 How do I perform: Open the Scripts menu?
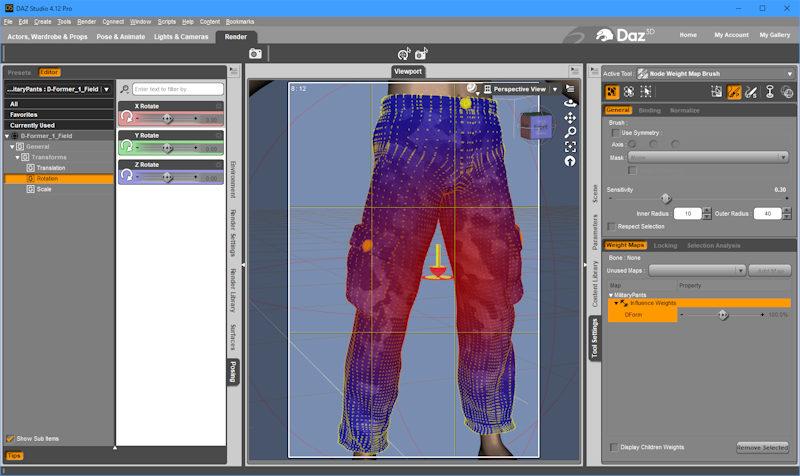point(166,21)
